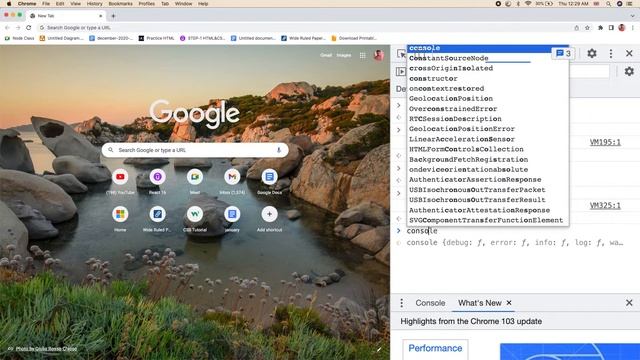Open DevTools settings gear icon
This screenshot has width=640, height=360.
pos(592,53)
